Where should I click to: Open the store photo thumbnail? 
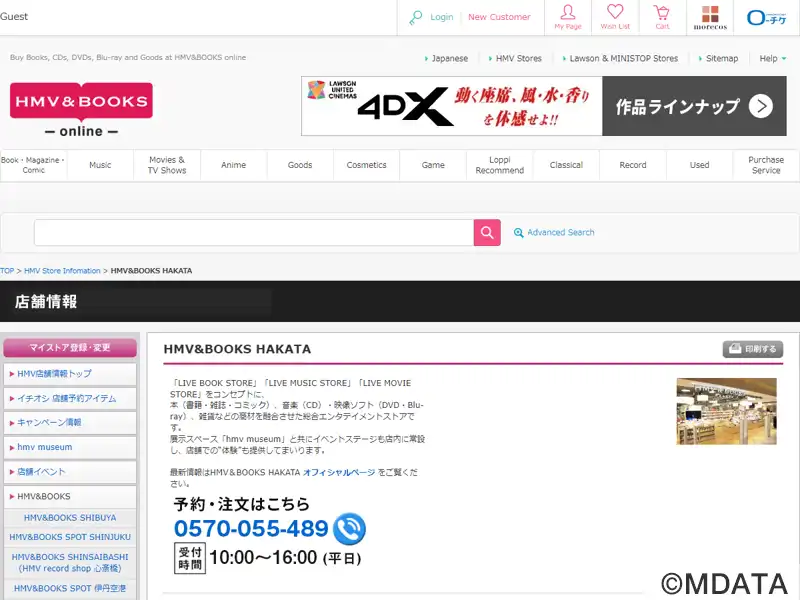727,411
